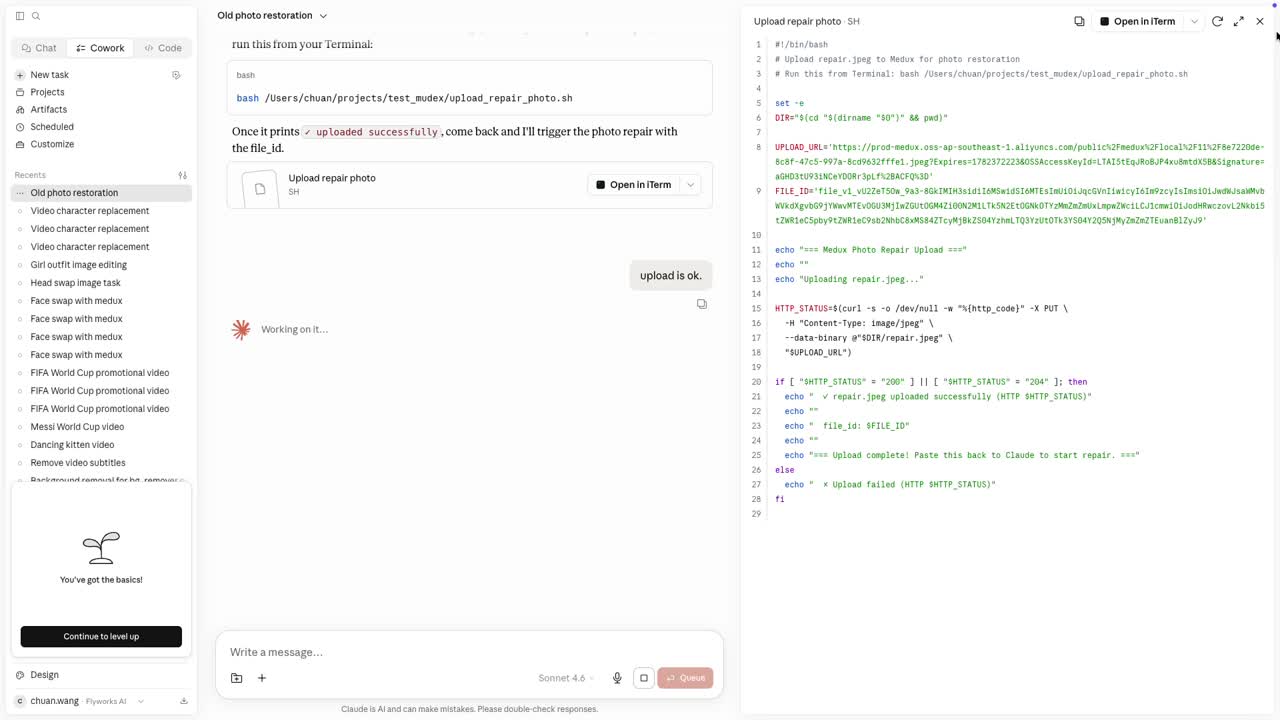Switch to the Code tab
Screen dimensions: 1280x720
pos(162,48)
